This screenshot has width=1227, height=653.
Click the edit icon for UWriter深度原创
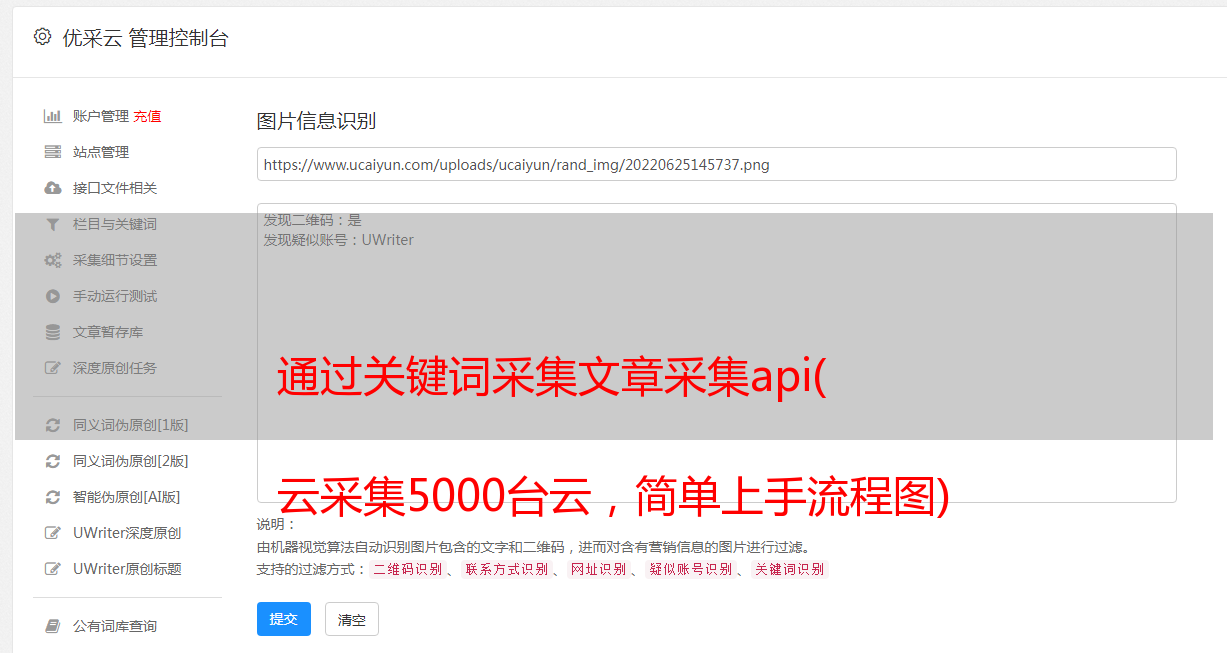coord(53,533)
